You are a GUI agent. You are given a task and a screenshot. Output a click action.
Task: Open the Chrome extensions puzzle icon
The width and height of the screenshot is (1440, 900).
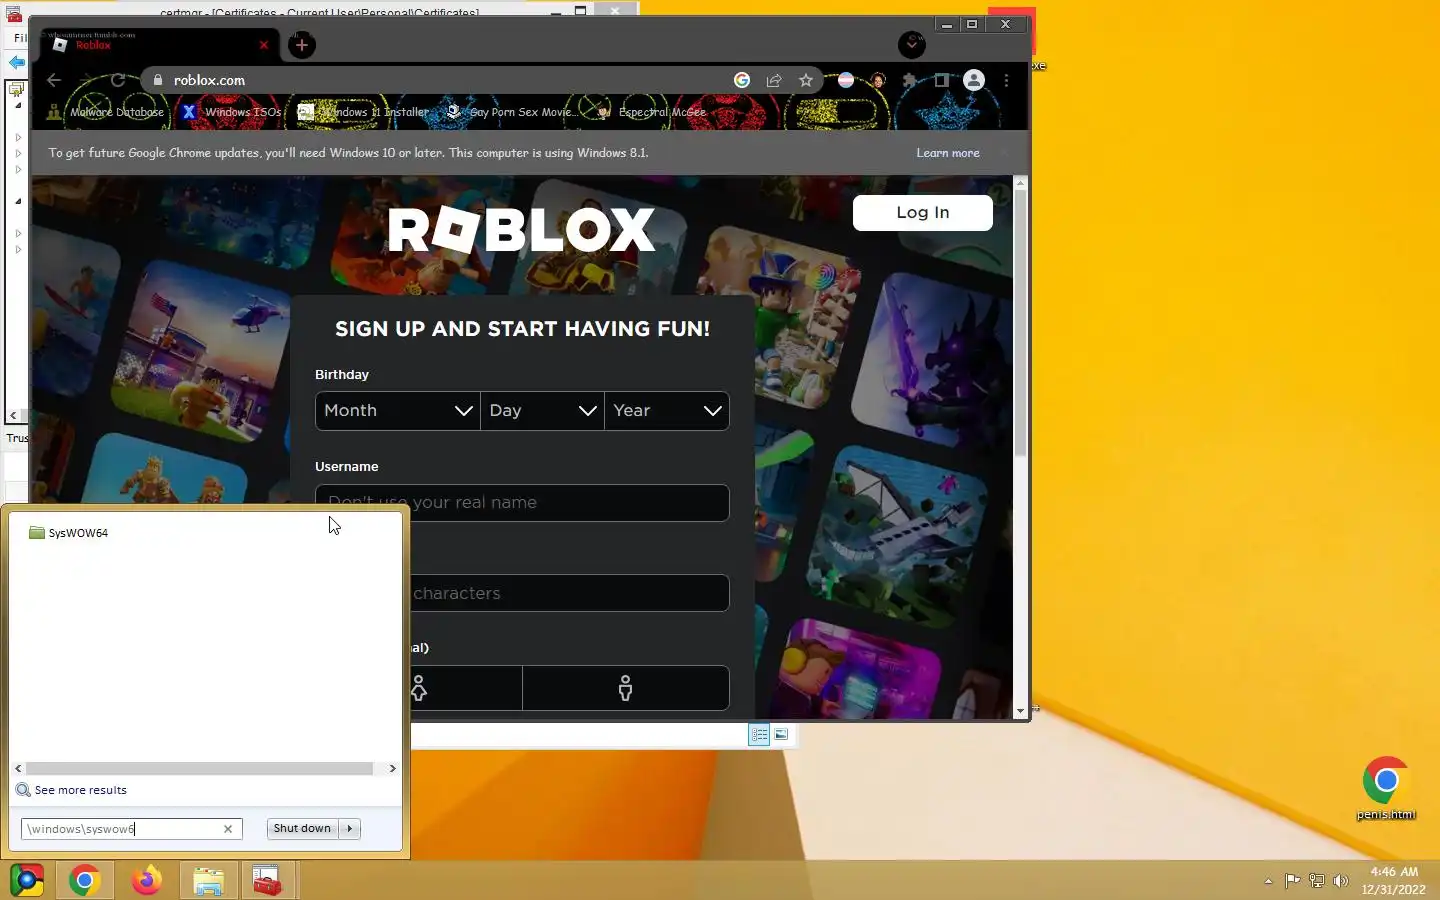click(909, 80)
